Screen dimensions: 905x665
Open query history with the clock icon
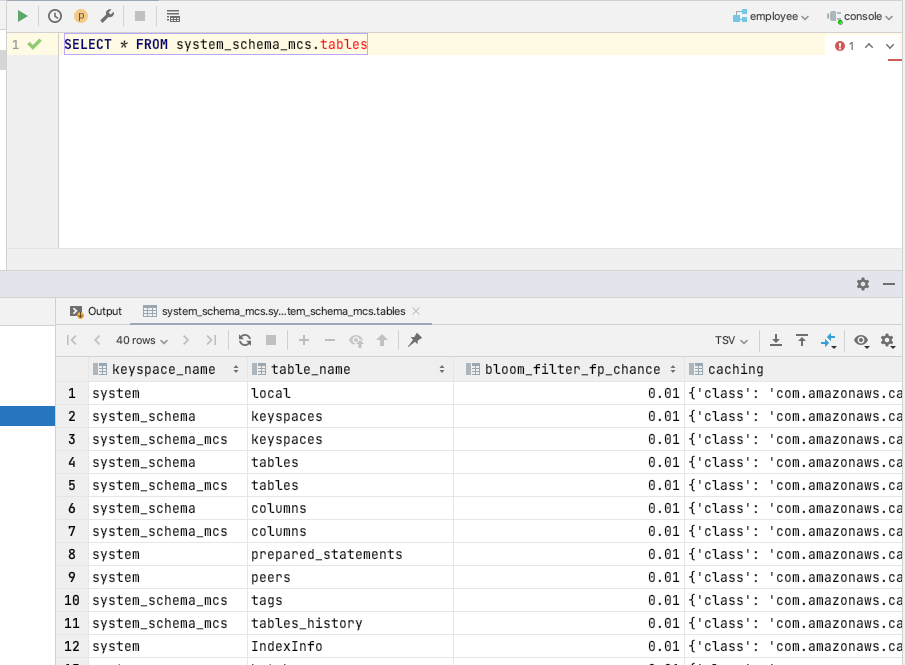[55, 16]
